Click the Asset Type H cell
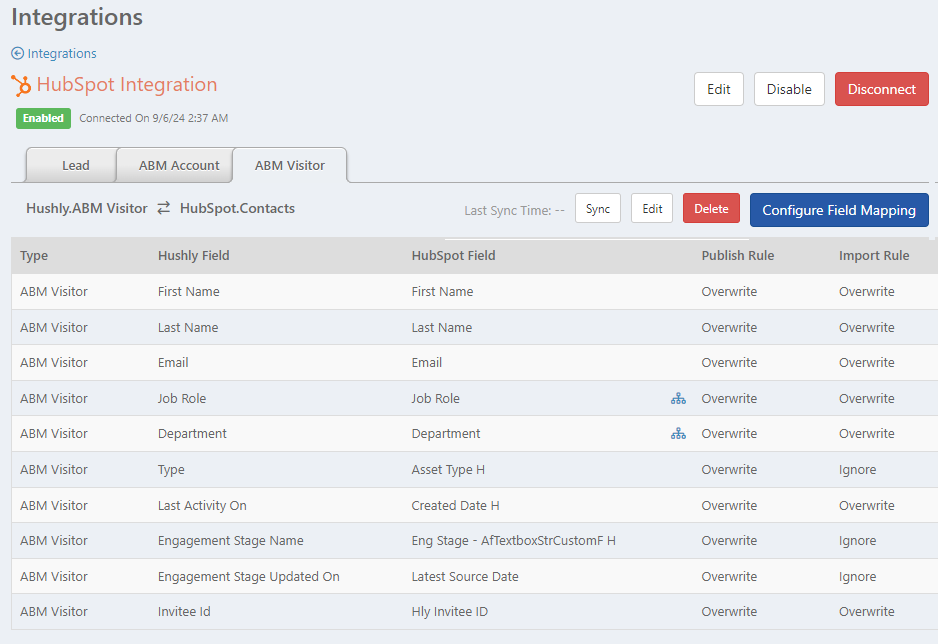 [x=448, y=469]
